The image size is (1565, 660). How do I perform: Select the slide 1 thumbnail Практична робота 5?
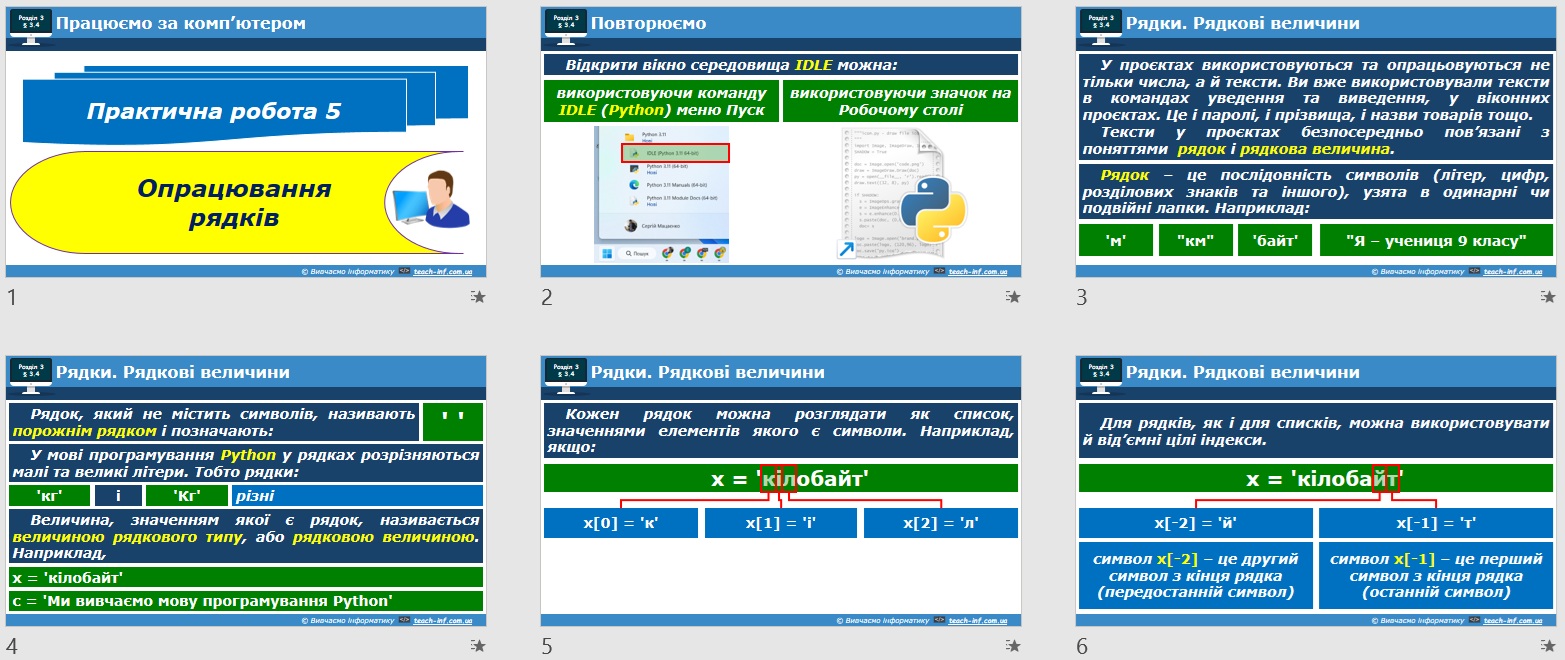point(246,142)
